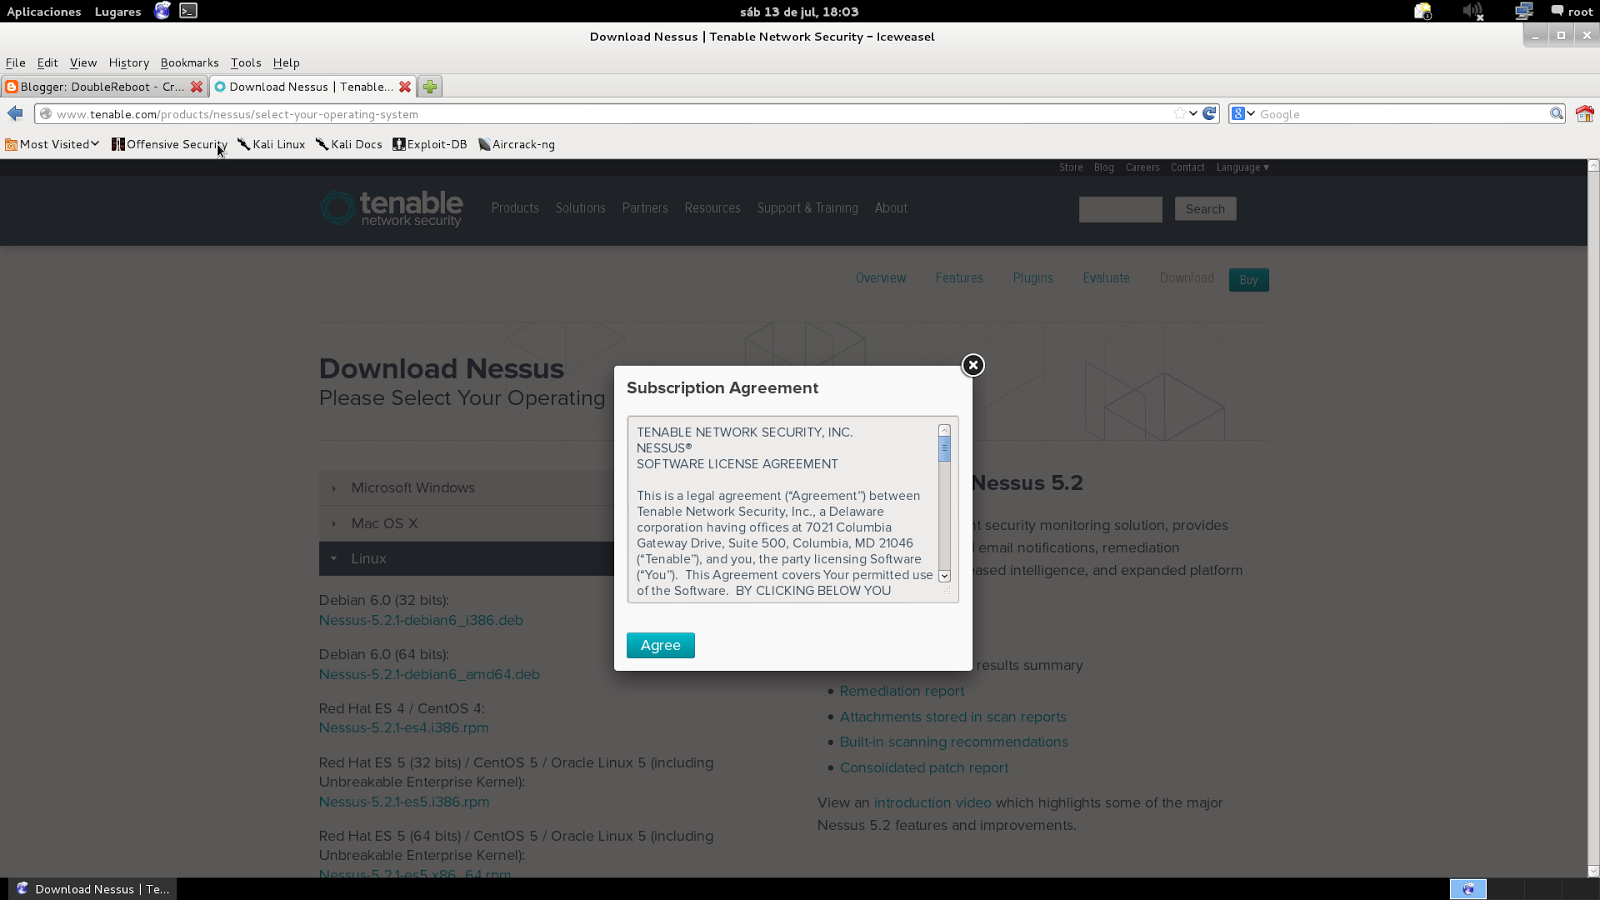This screenshot has height=900, width=1600.
Task: Click the bookmark star icon in URL bar
Action: [x=1179, y=114]
